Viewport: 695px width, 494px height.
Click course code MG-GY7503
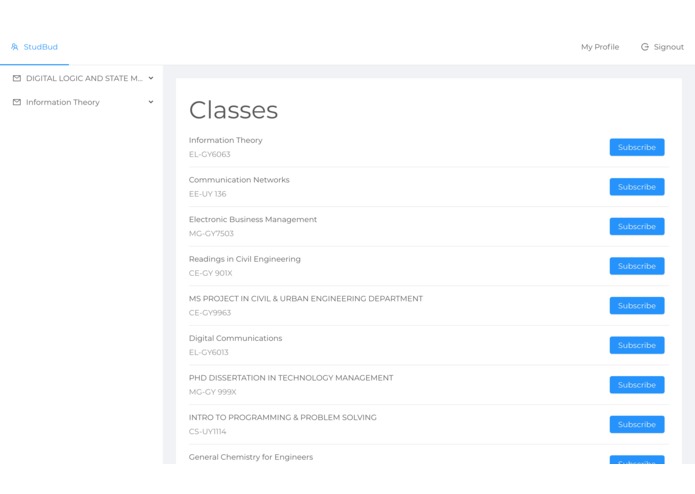point(211,233)
